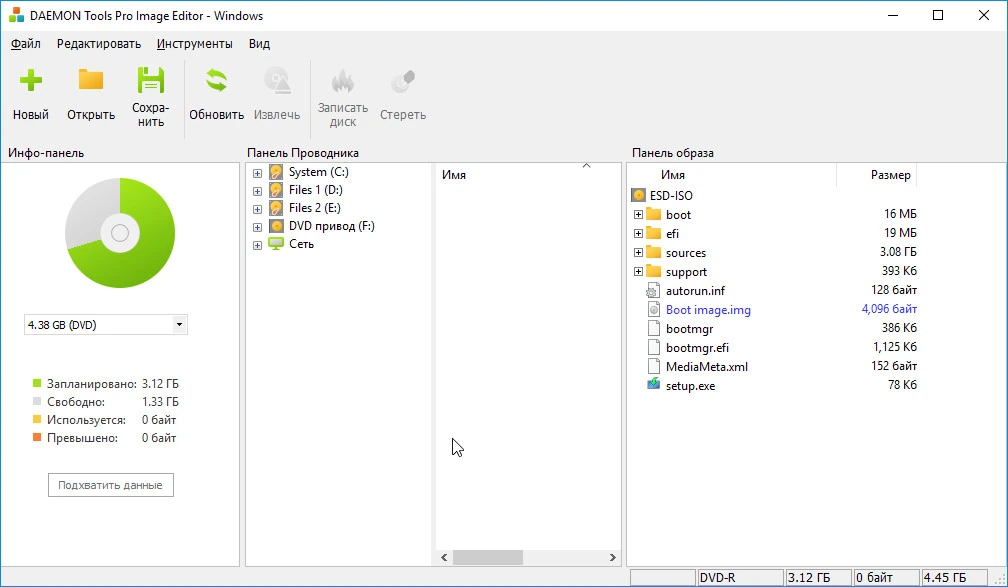Click the Превышено: 0 байт legend entry
This screenshot has width=1008, height=587.
point(105,438)
